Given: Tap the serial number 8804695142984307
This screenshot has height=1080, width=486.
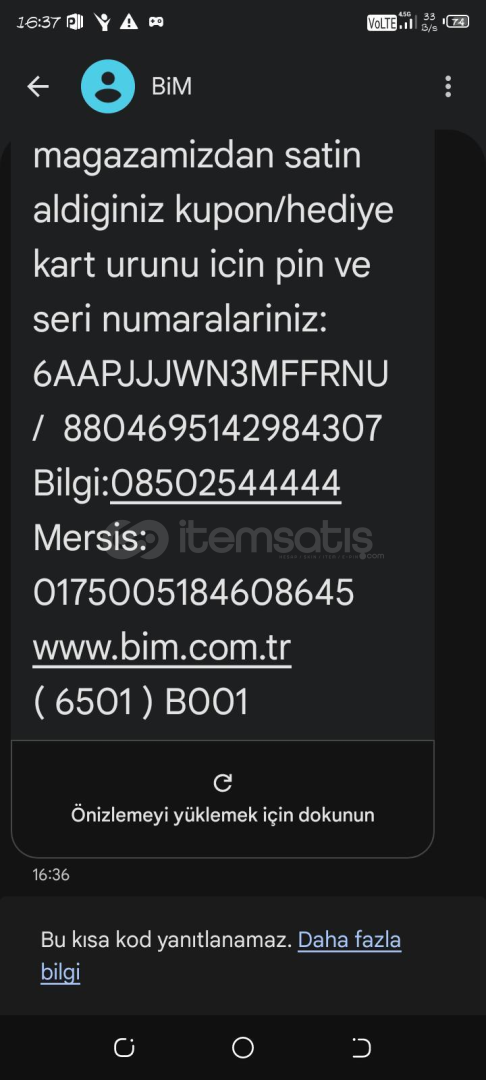Looking at the screenshot, I should pyautogui.click(x=222, y=428).
